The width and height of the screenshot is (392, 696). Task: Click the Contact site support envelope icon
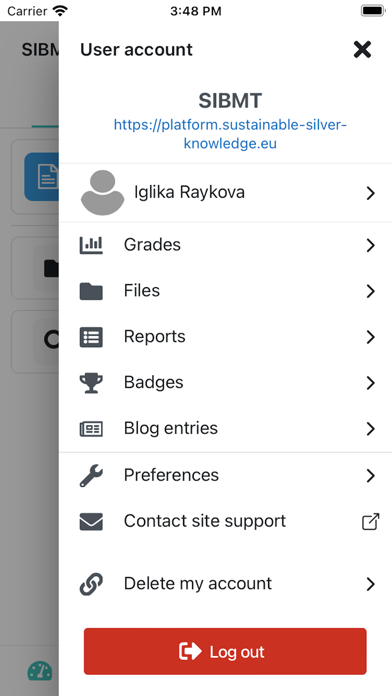91,522
